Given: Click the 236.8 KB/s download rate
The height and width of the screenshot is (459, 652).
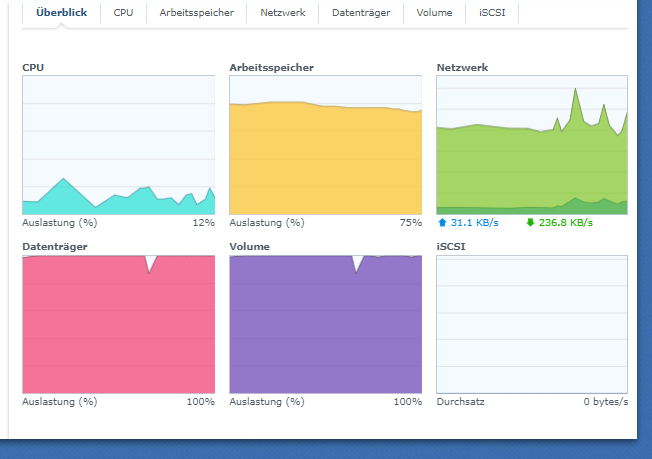Looking at the screenshot, I should point(565,223).
